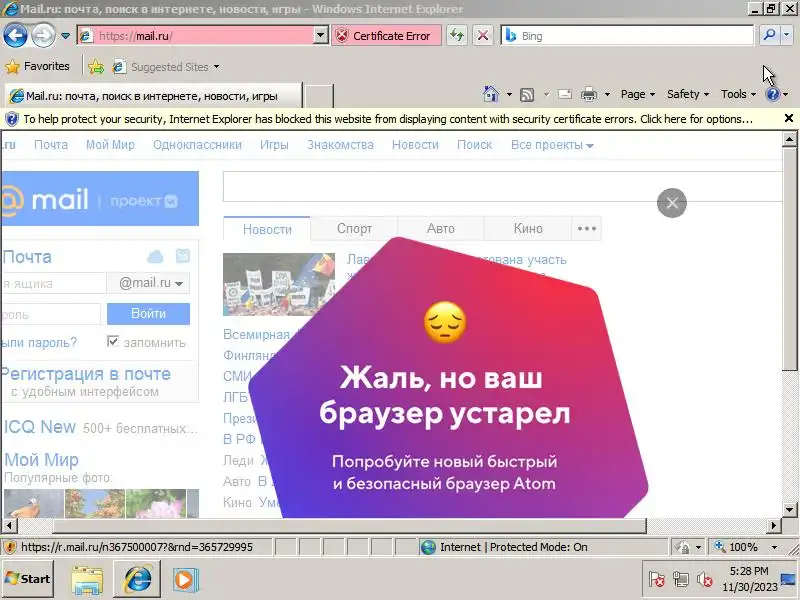Expand the address bar URL history dropdown
The image size is (800, 600).
[320, 36]
